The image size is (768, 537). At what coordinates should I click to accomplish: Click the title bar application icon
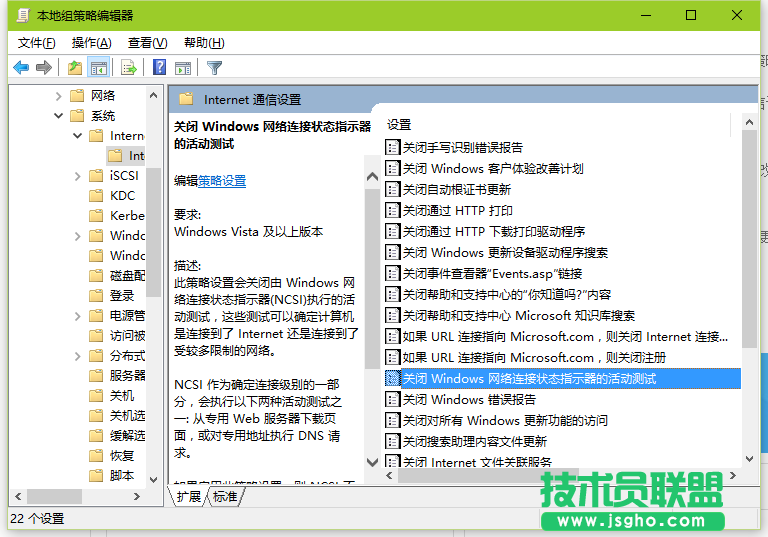click(23, 15)
